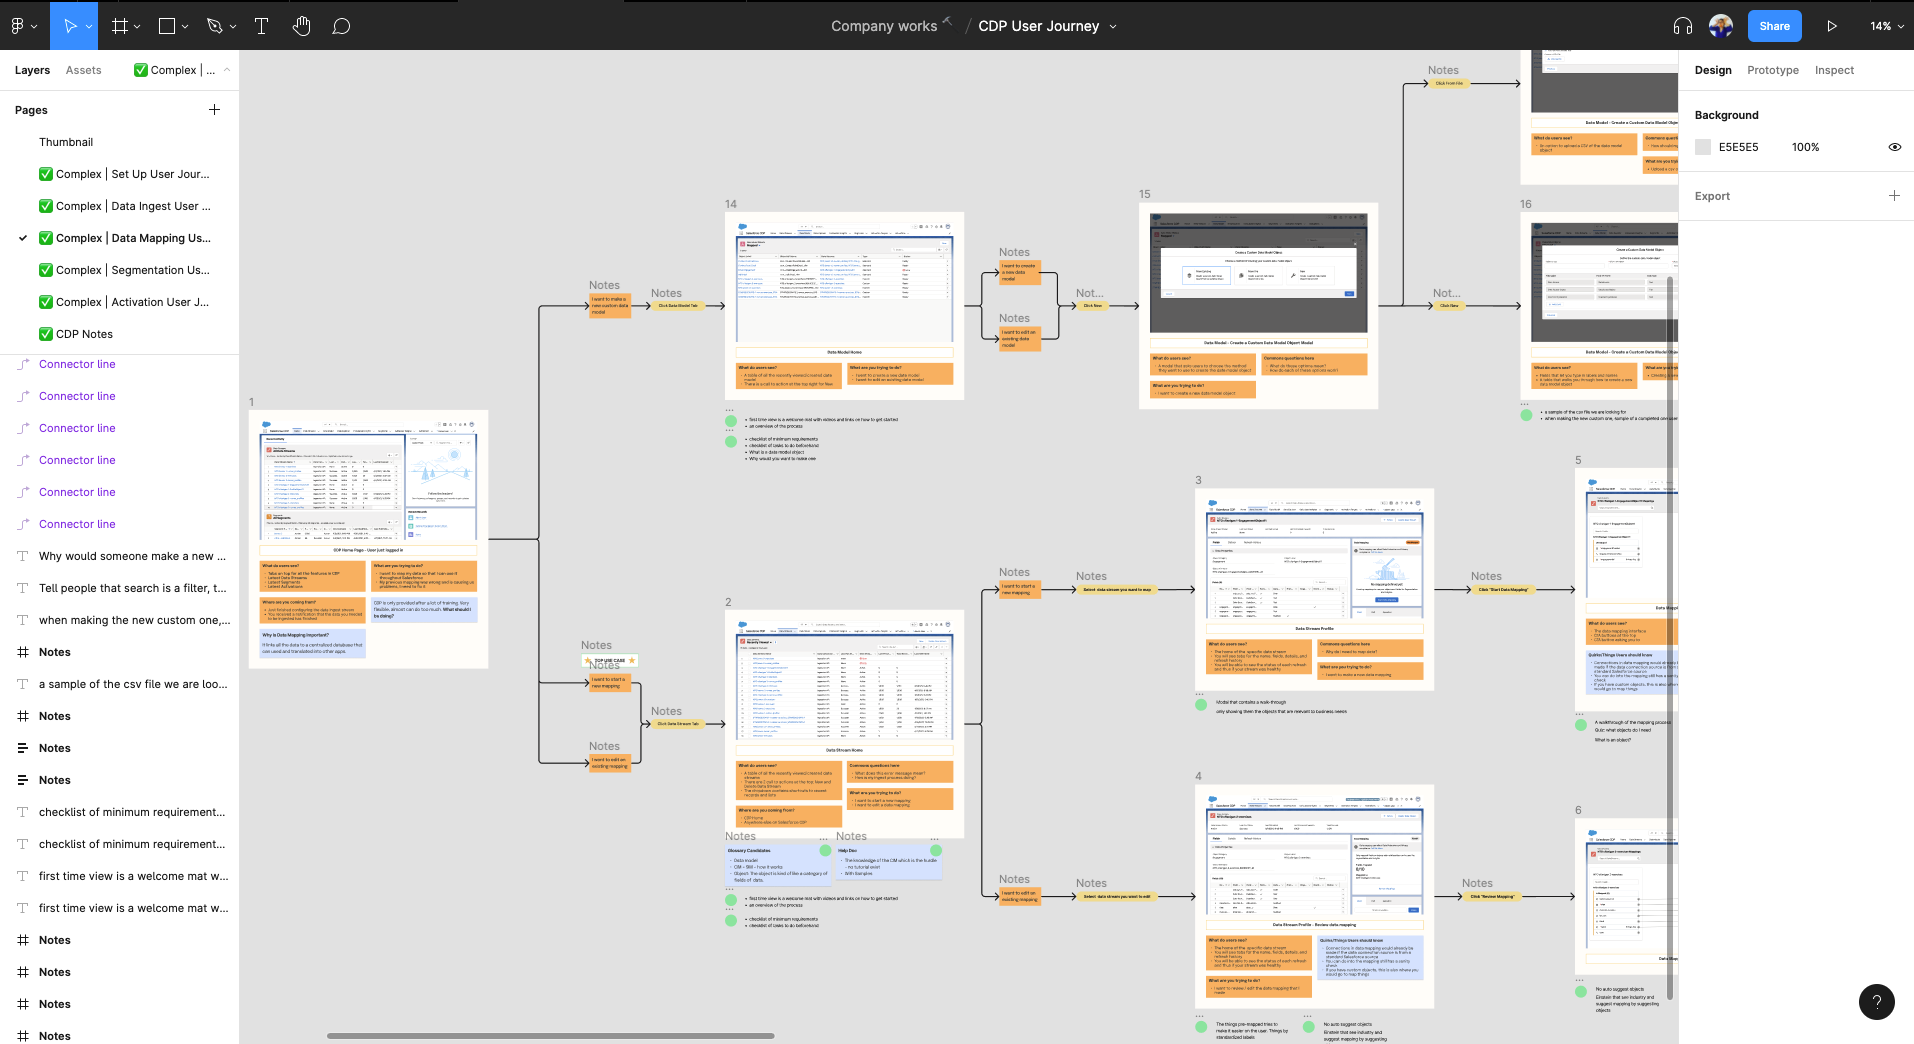
Task: Activate the Hand tool
Action: 302,26
